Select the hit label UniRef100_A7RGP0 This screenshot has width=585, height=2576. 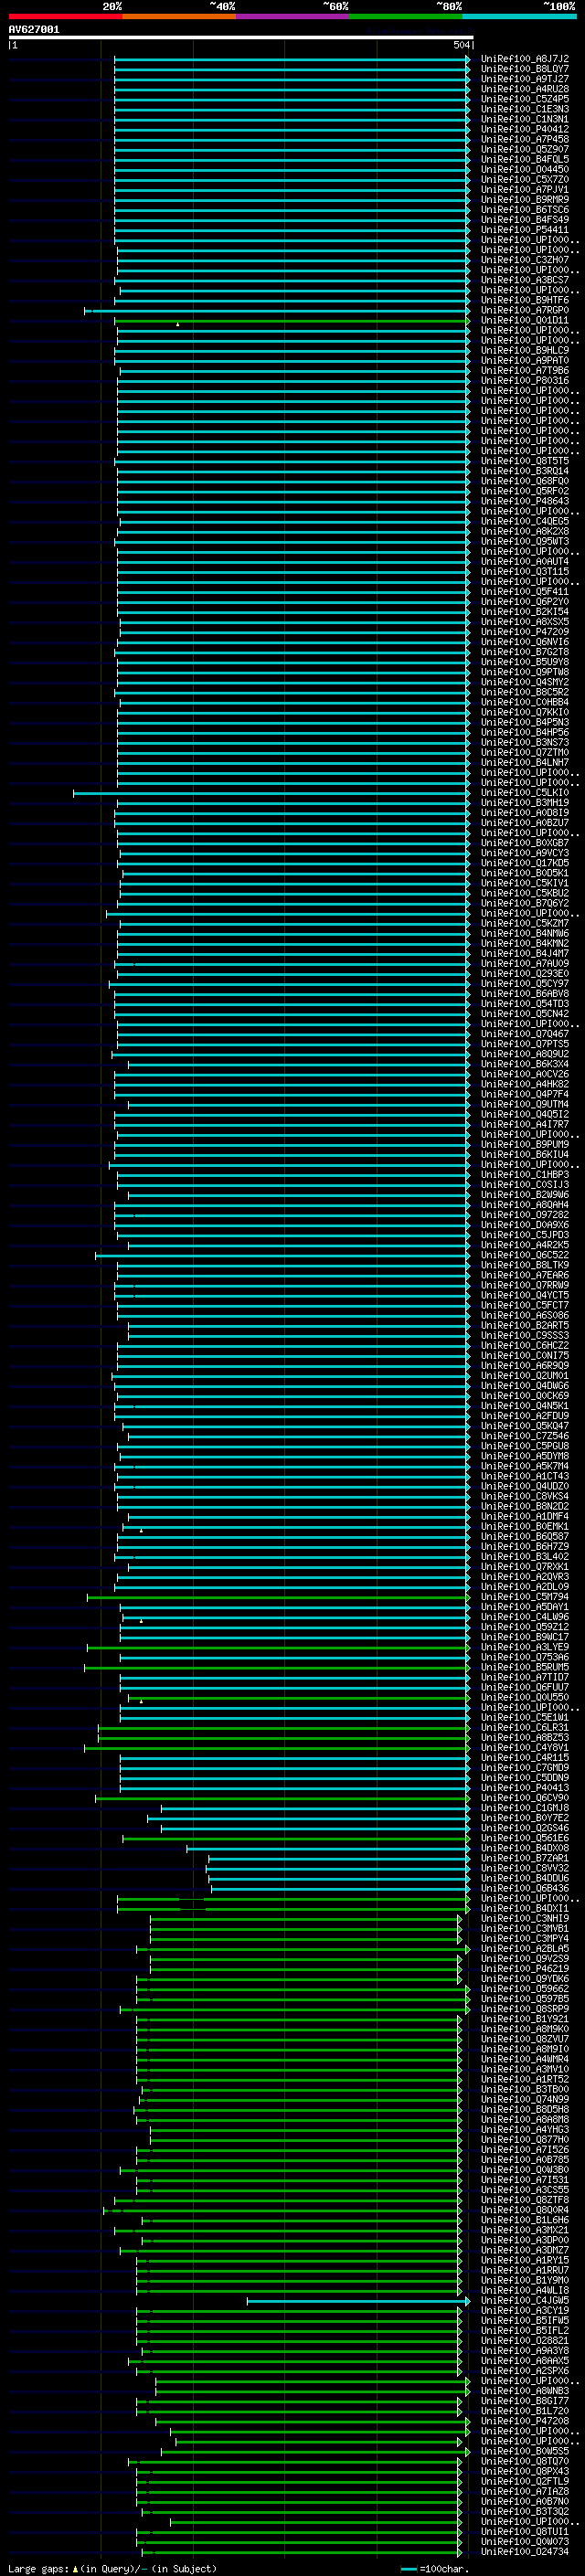(x=525, y=310)
